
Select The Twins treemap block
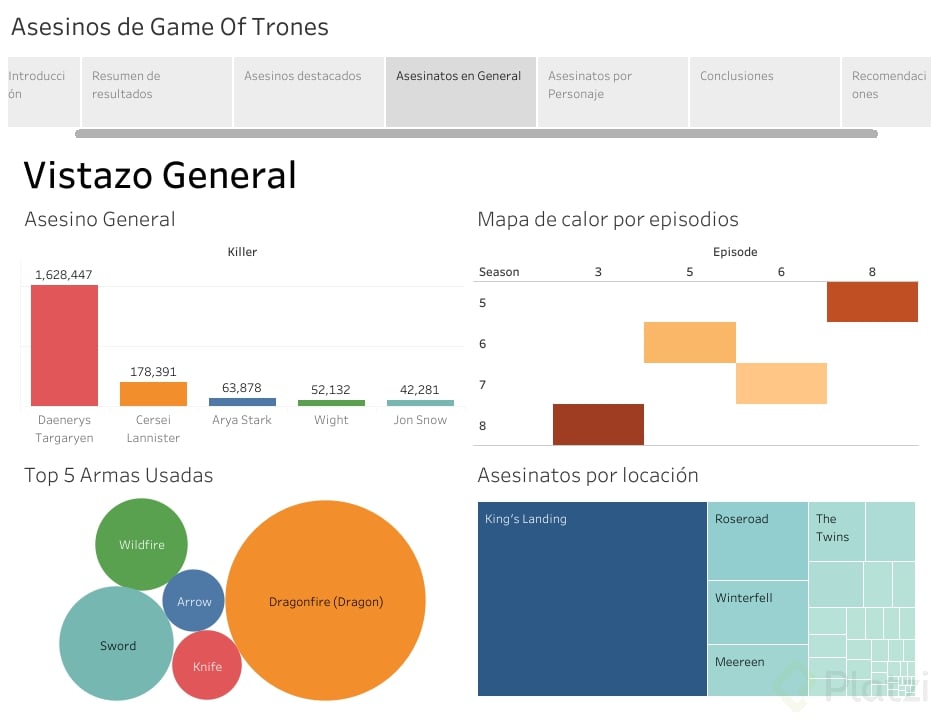pos(836,531)
